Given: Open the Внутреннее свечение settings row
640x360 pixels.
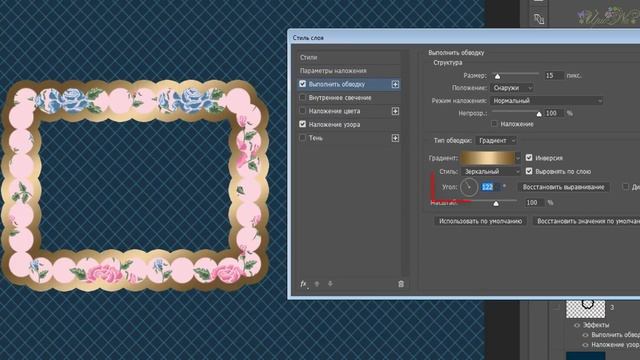Looking at the screenshot, I should coord(349,98).
